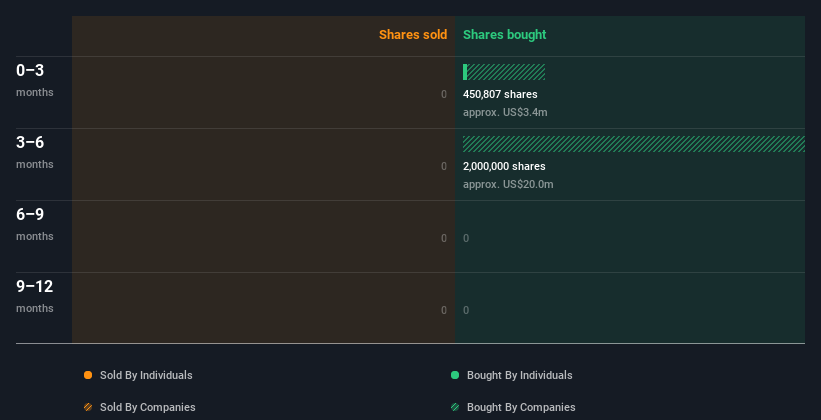Click the striped bar for 3–6 months

click(x=634, y=144)
